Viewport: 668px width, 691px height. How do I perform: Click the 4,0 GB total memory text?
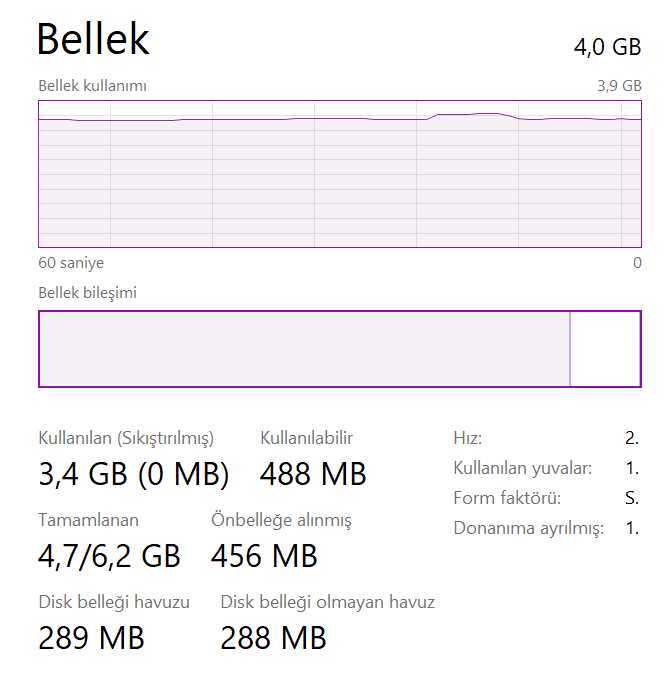(x=607, y=47)
